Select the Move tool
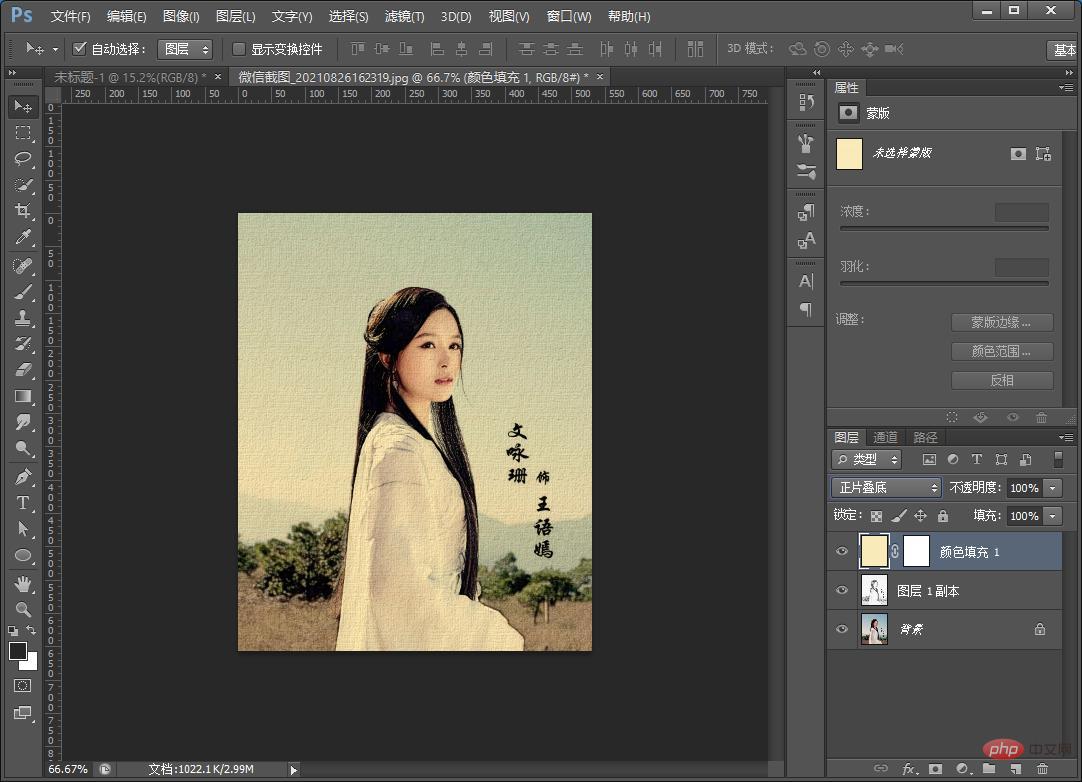1082x782 pixels. [23, 106]
